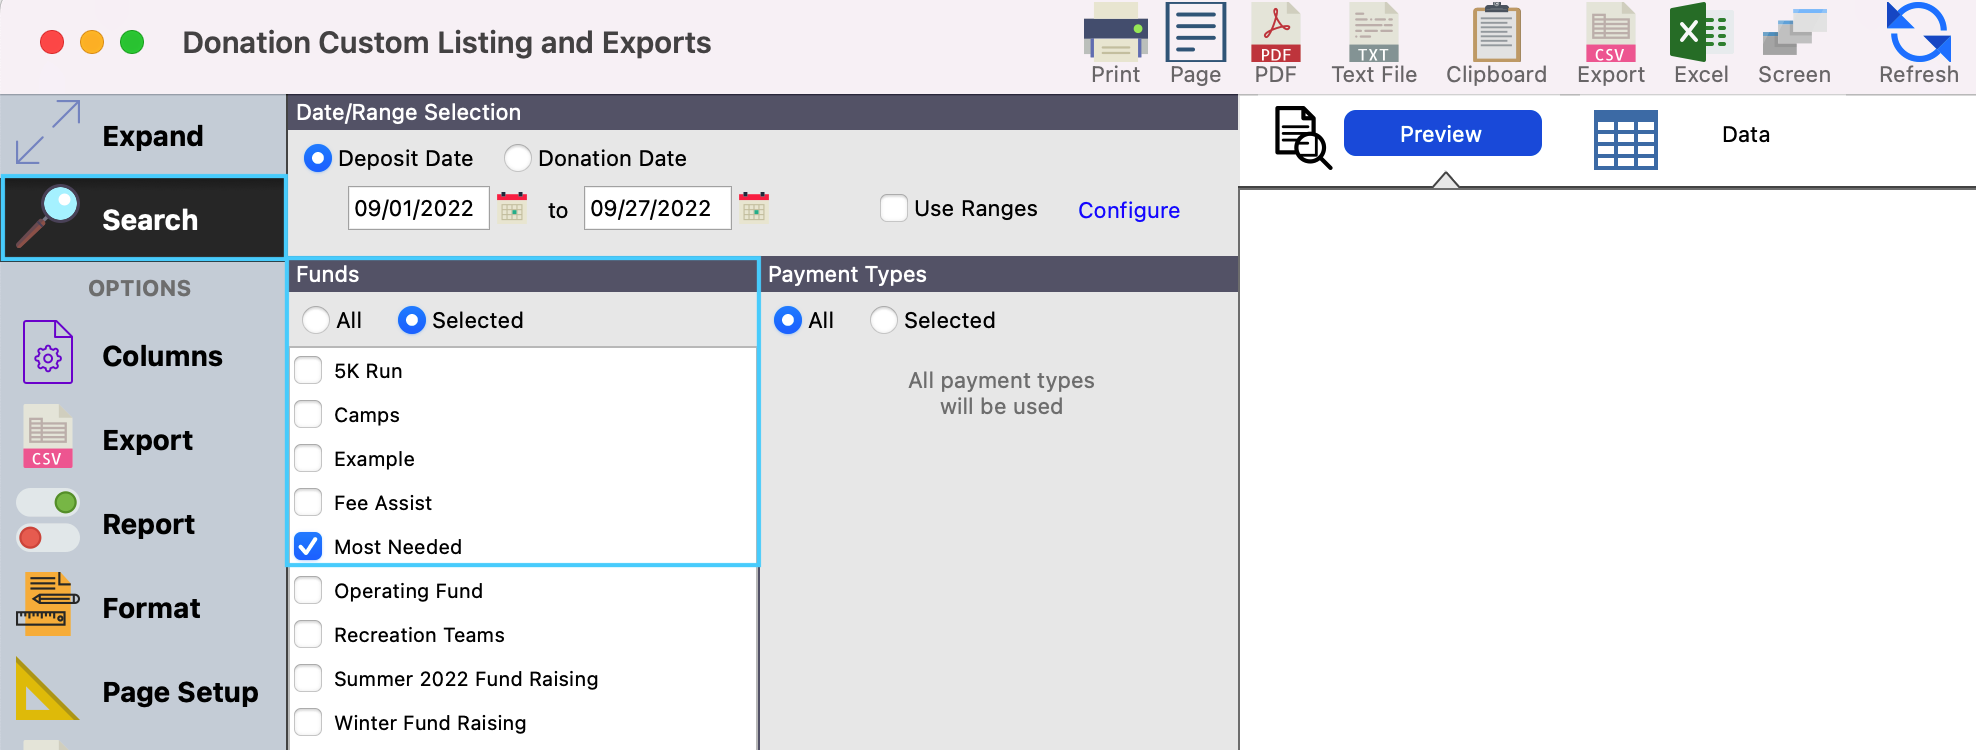Click the Refresh icon
This screenshot has height=750, width=1976.
(x=1917, y=44)
